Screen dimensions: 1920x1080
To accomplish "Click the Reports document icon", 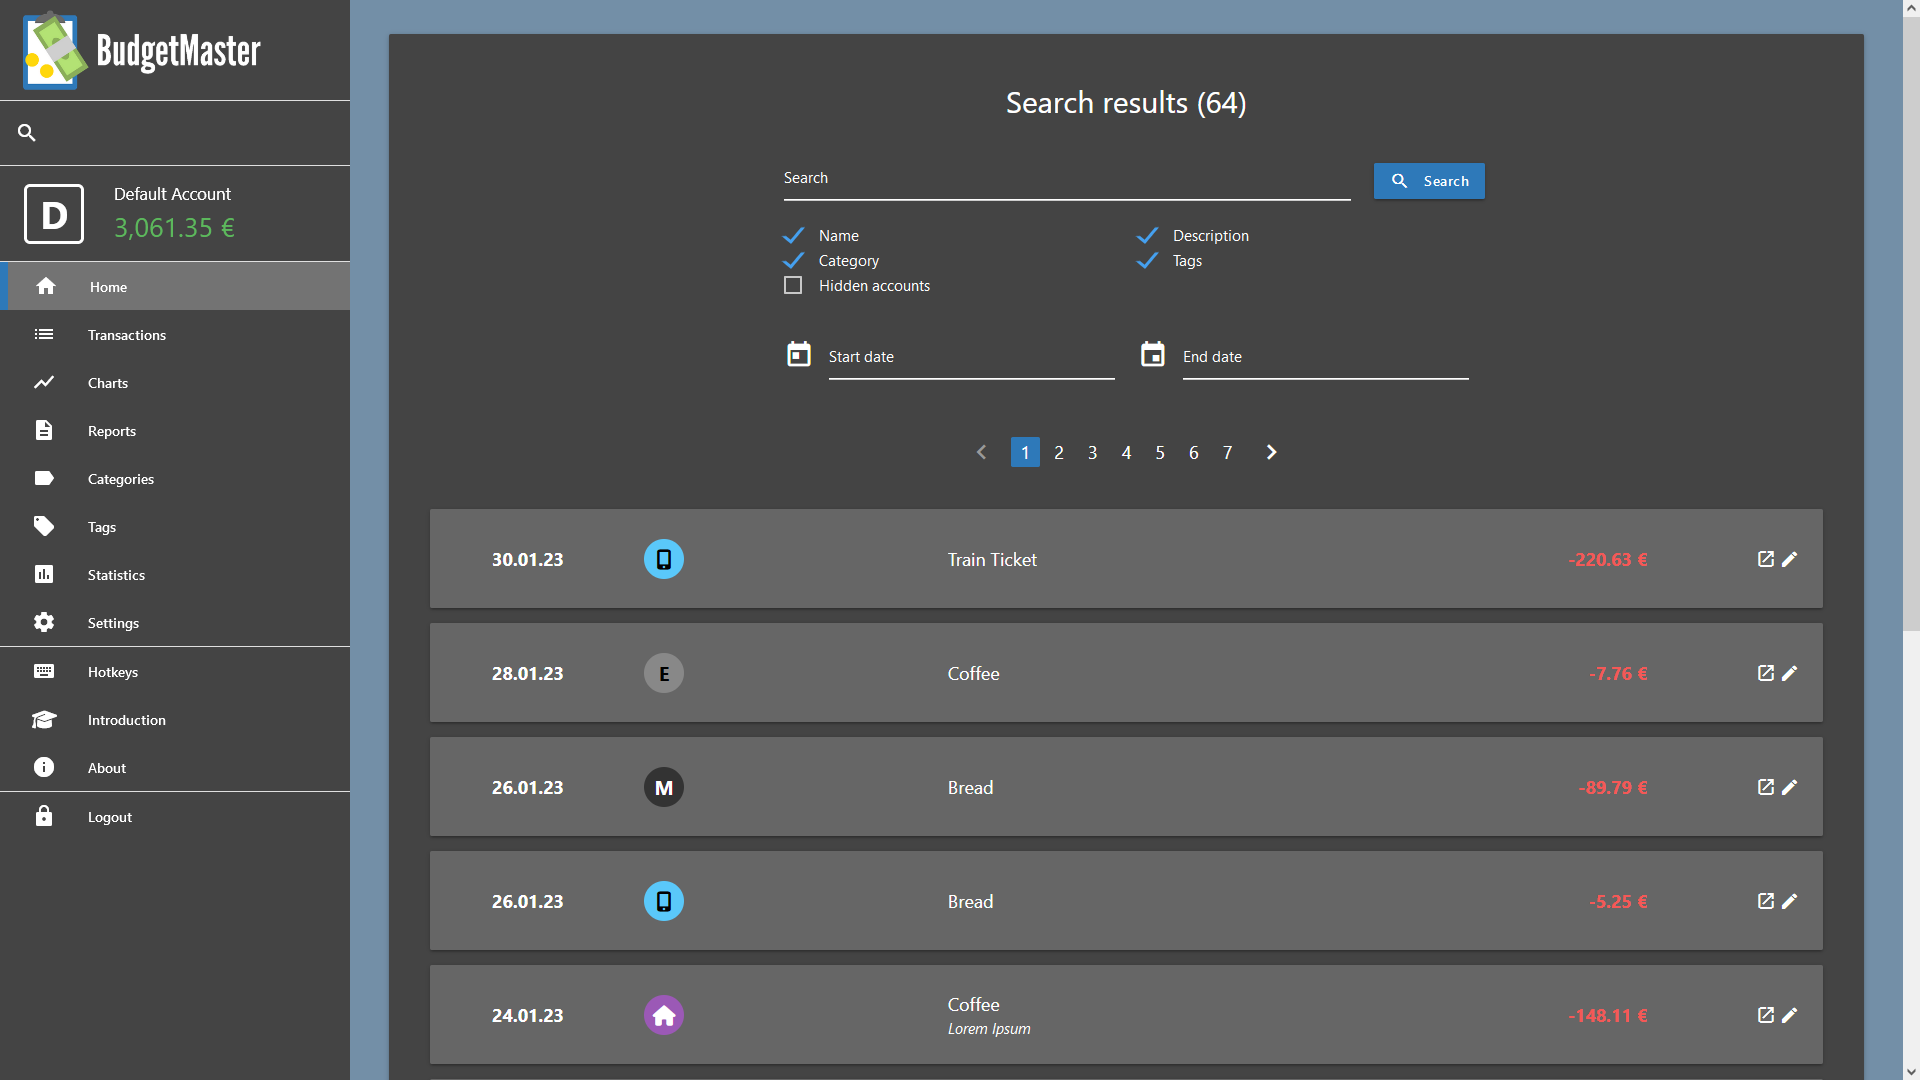I will [44, 430].
